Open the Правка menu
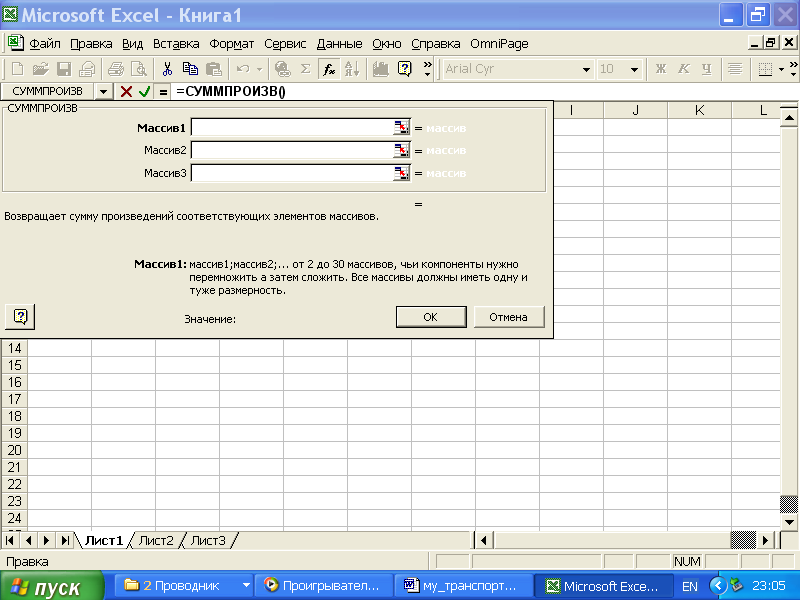The image size is (800, 600). [x=91, y=44]
